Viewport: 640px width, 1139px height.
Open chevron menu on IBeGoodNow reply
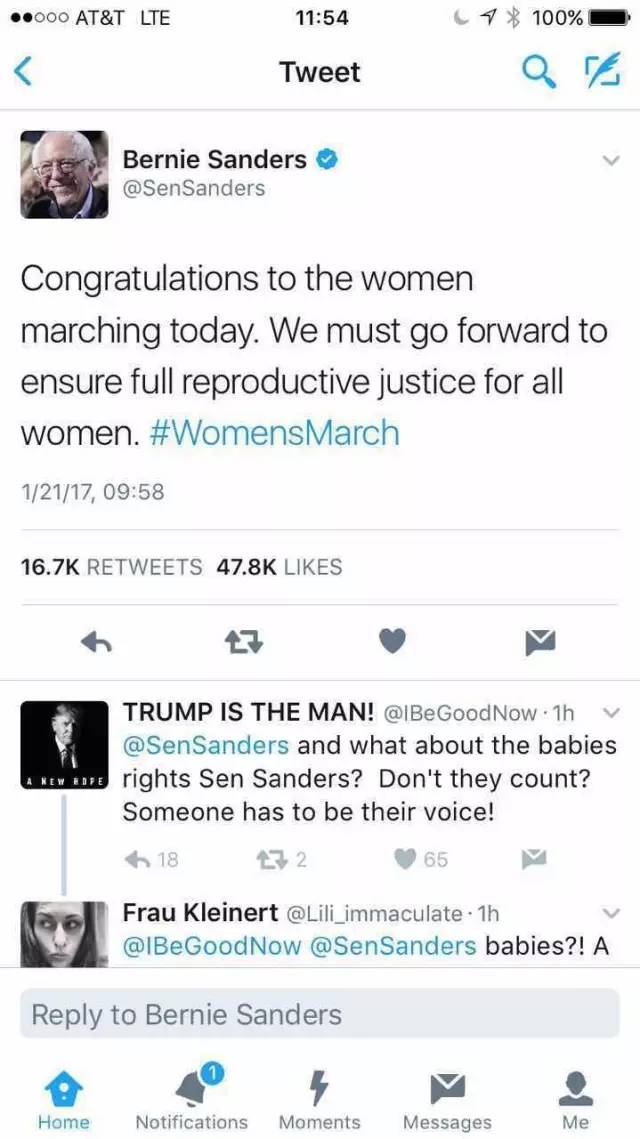pos(612,713)
